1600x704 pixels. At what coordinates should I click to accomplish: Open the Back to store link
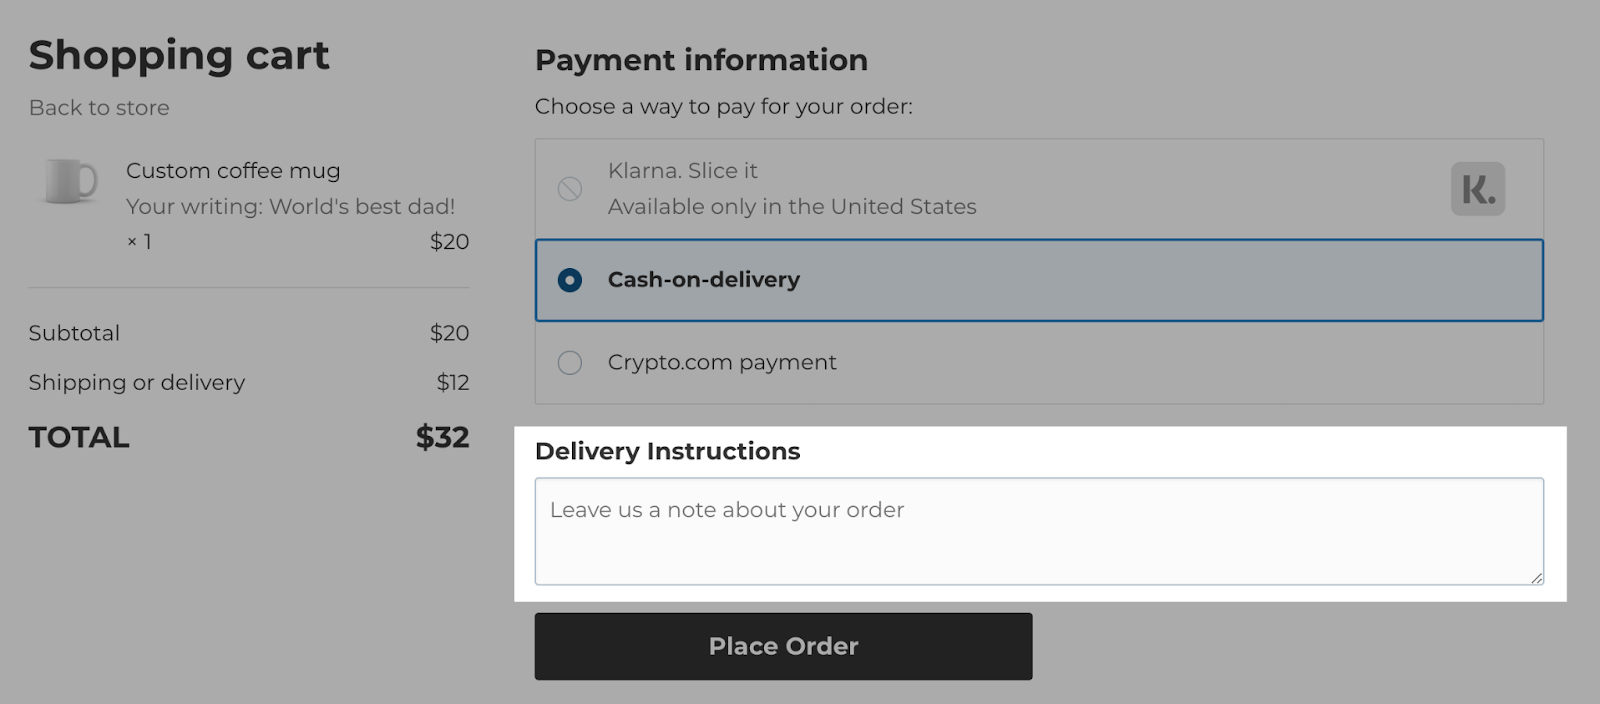[x=98, y=107]
